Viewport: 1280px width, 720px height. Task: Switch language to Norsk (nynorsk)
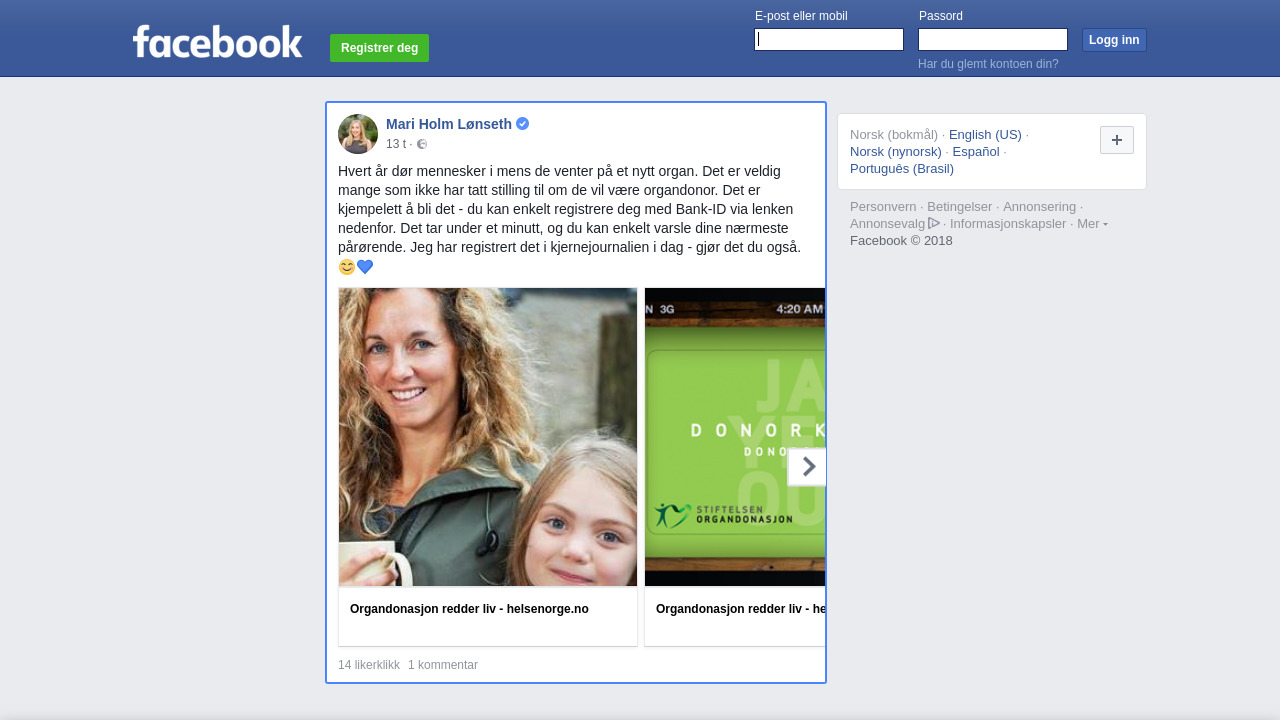(x=896, y=151)
